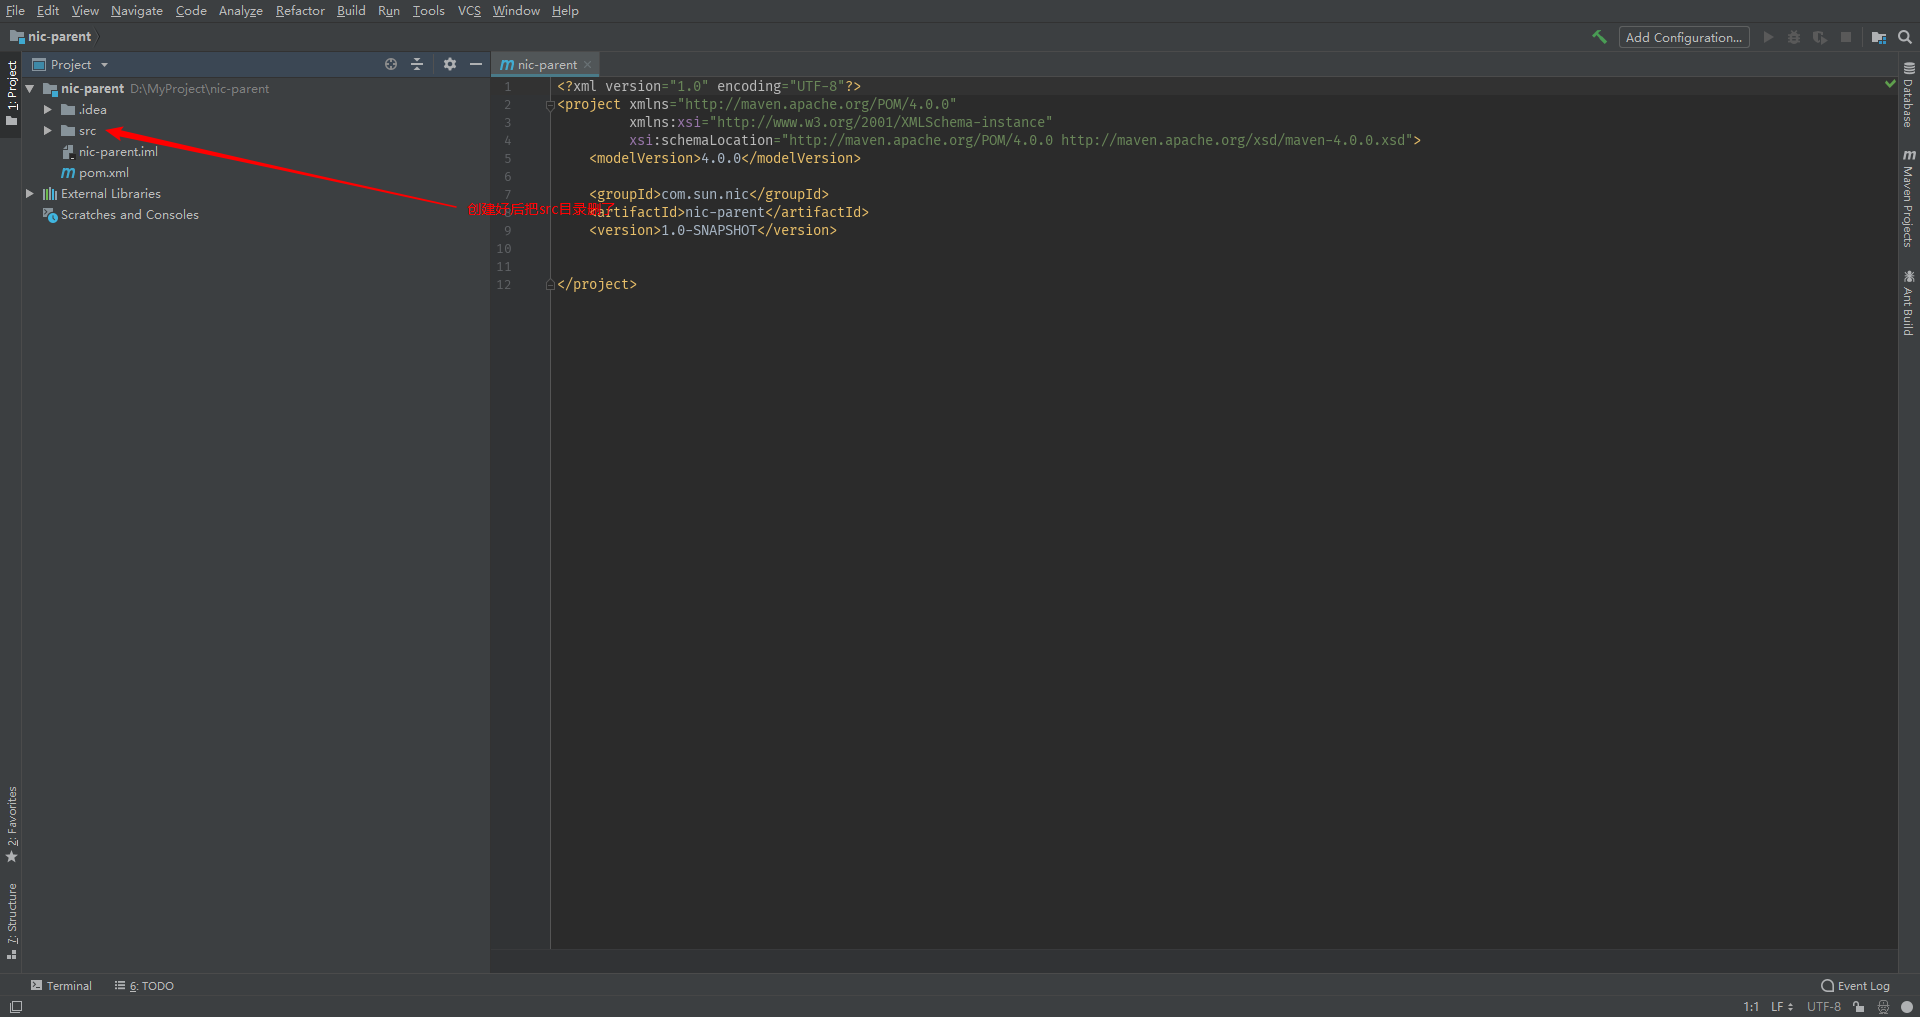Open the UTF-8 encoding selector
The width and height of the screenshot is (1920, 1017).
(x=1824, y=1007)
